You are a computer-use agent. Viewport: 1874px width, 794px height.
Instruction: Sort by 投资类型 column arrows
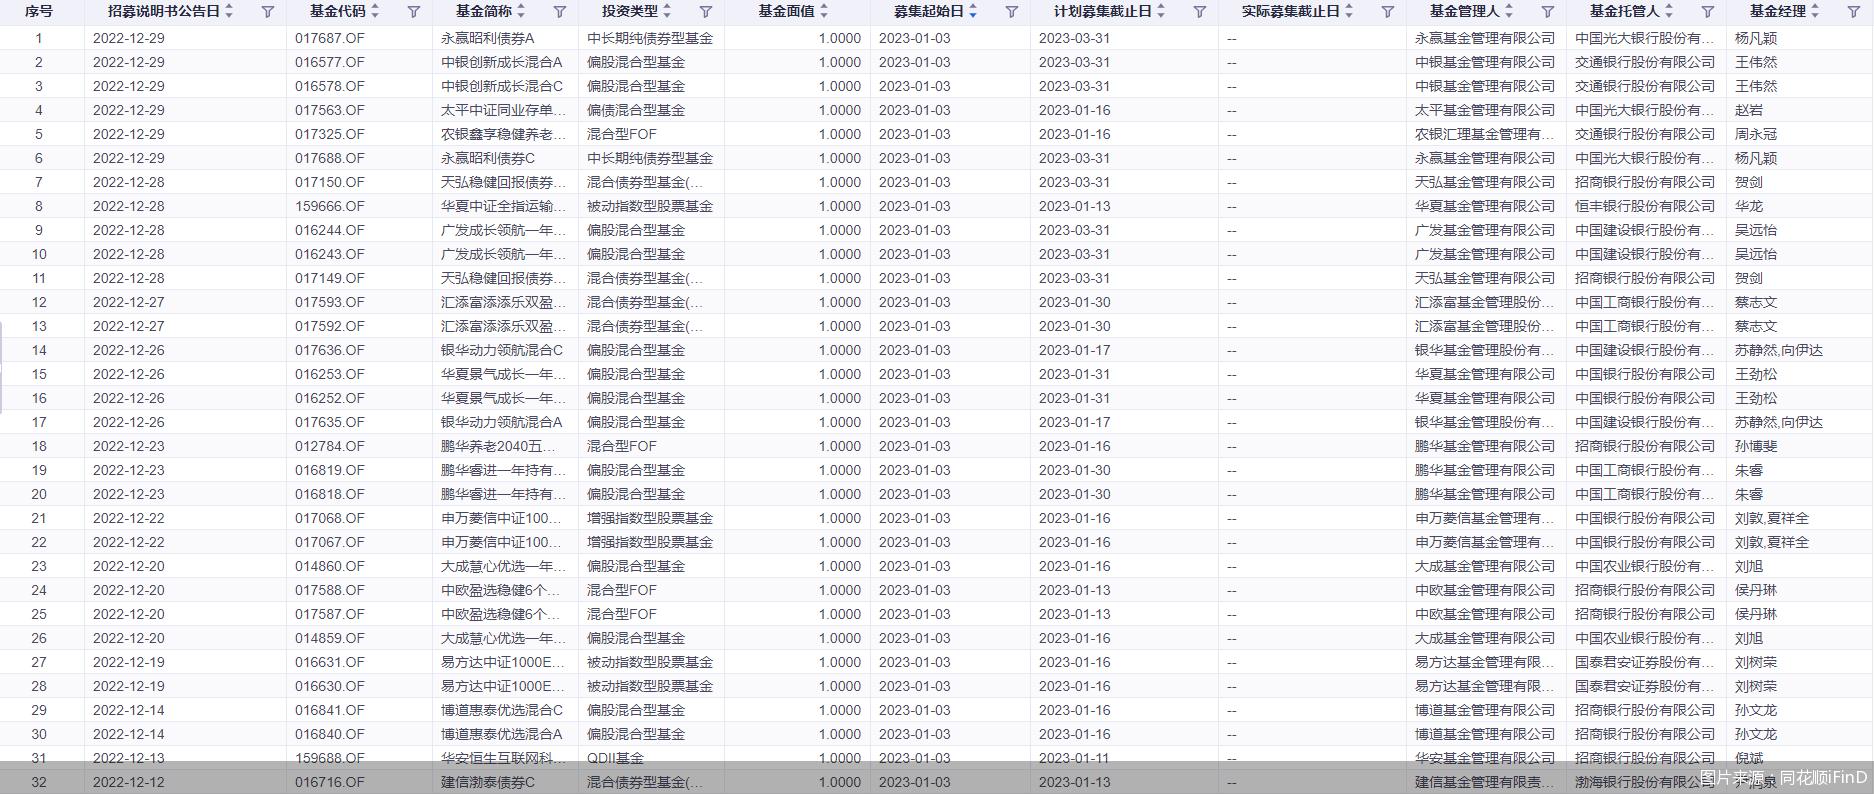pyautogui.click(x=667, y=11)
